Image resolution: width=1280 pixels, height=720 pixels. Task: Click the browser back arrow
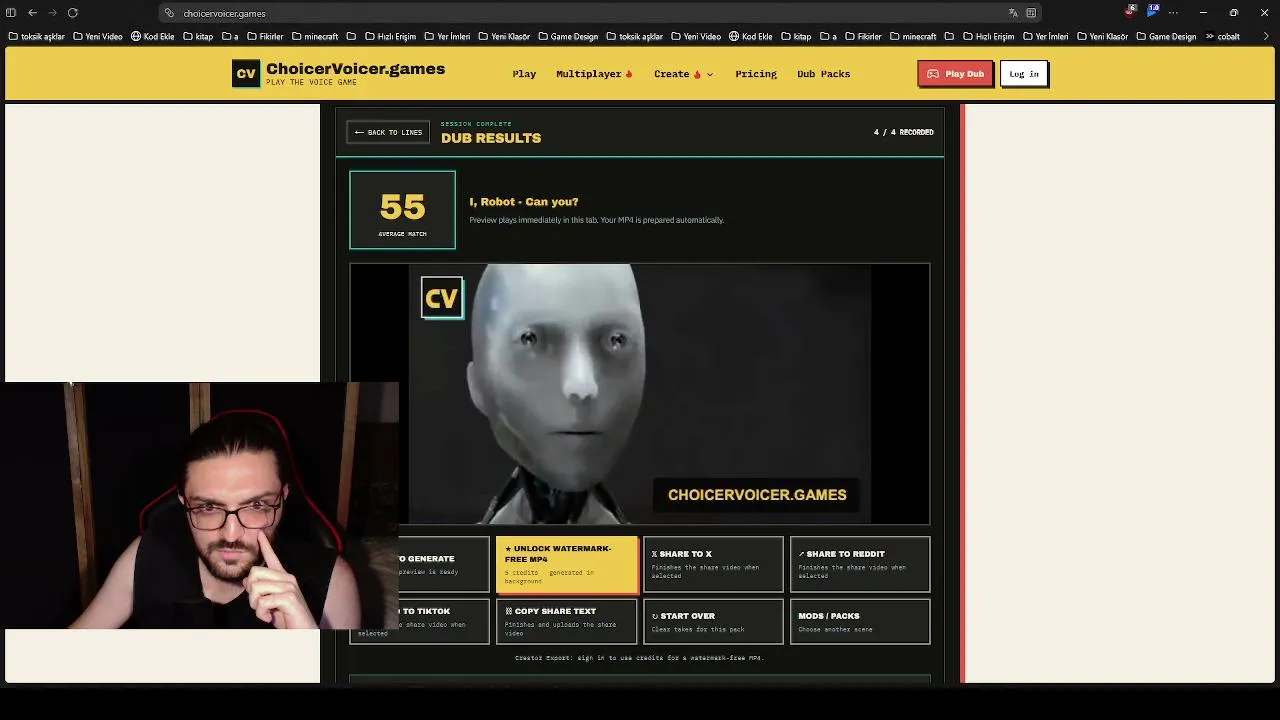point(32,13)
